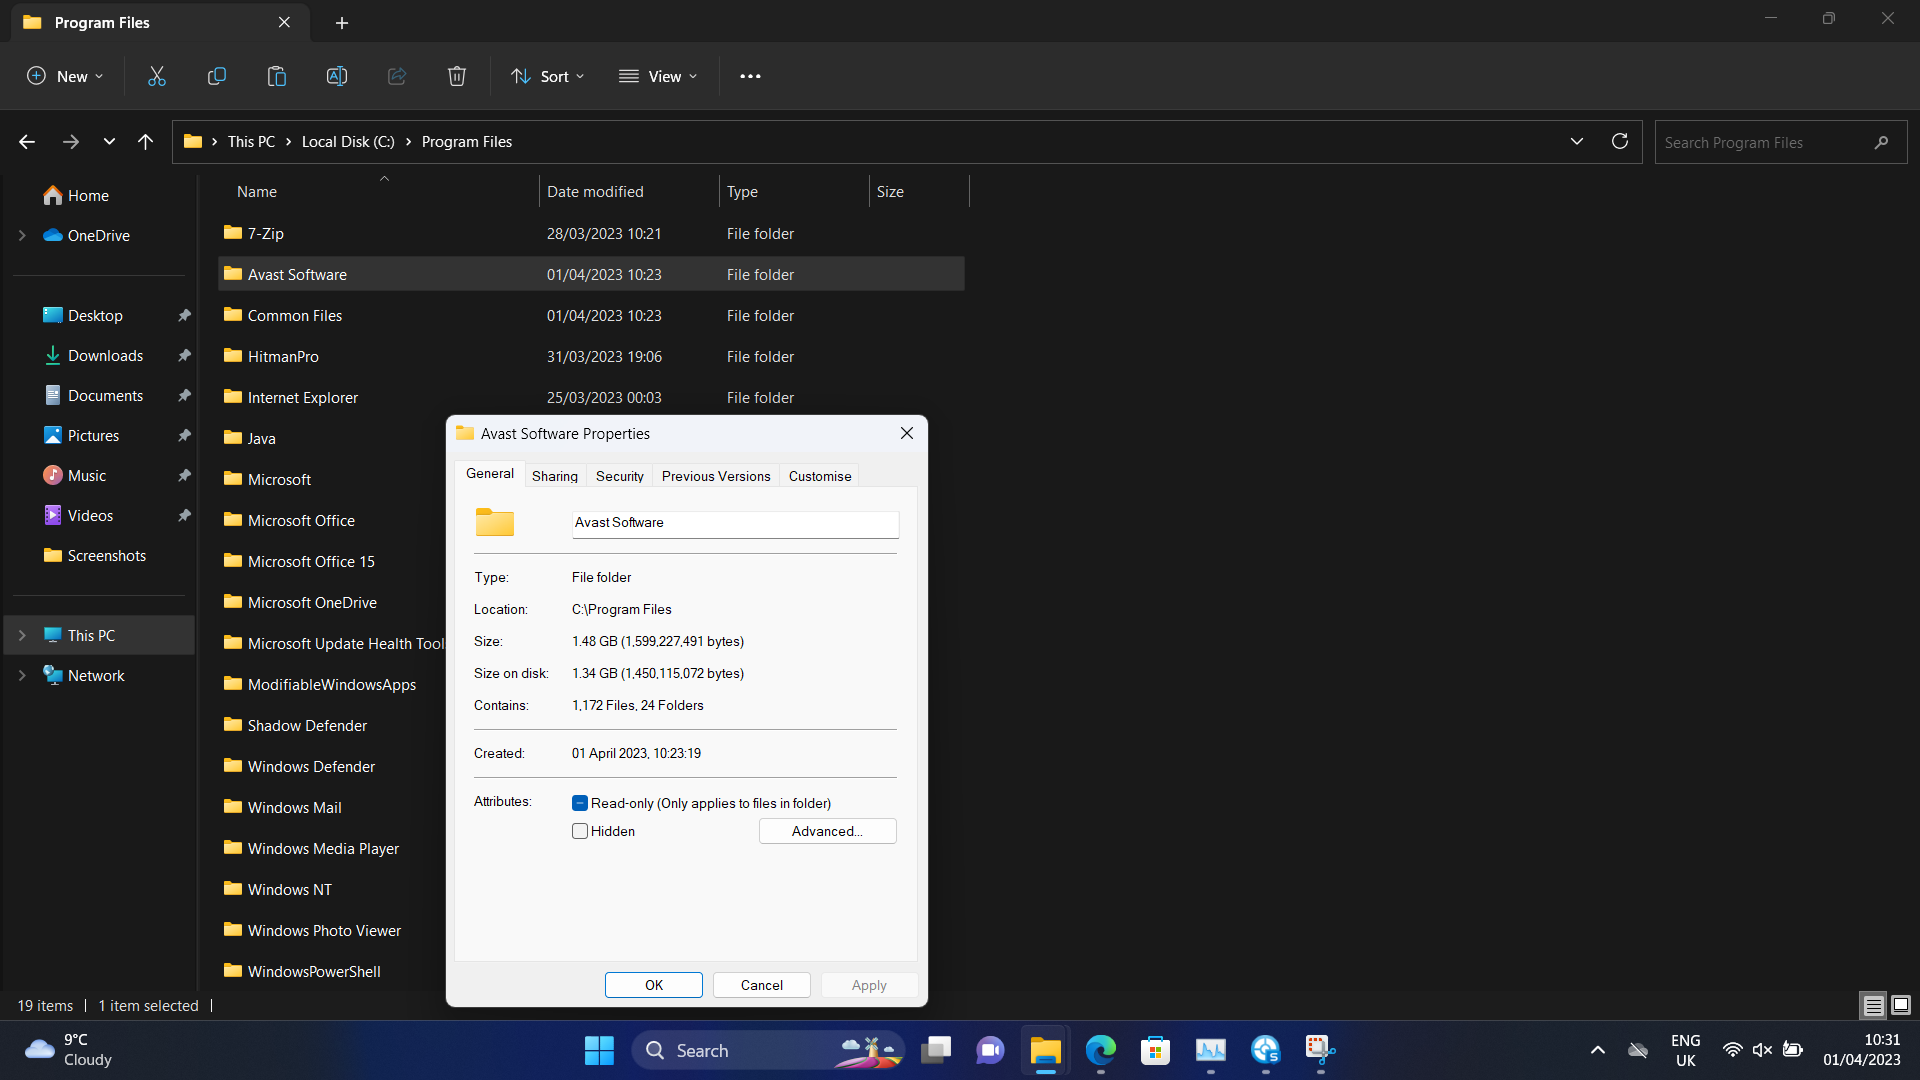This screenshot has height=1080, width=1920.
Task: Switch to the Security tab
Action: click(619, 476)
